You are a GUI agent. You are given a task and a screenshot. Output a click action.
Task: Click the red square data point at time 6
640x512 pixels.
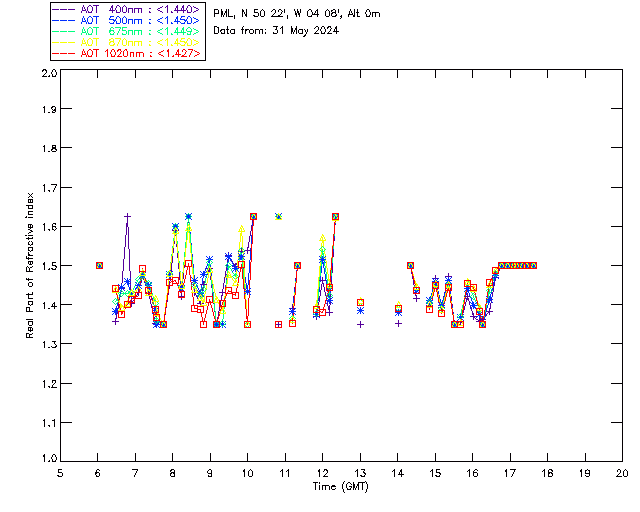point(99,265)
